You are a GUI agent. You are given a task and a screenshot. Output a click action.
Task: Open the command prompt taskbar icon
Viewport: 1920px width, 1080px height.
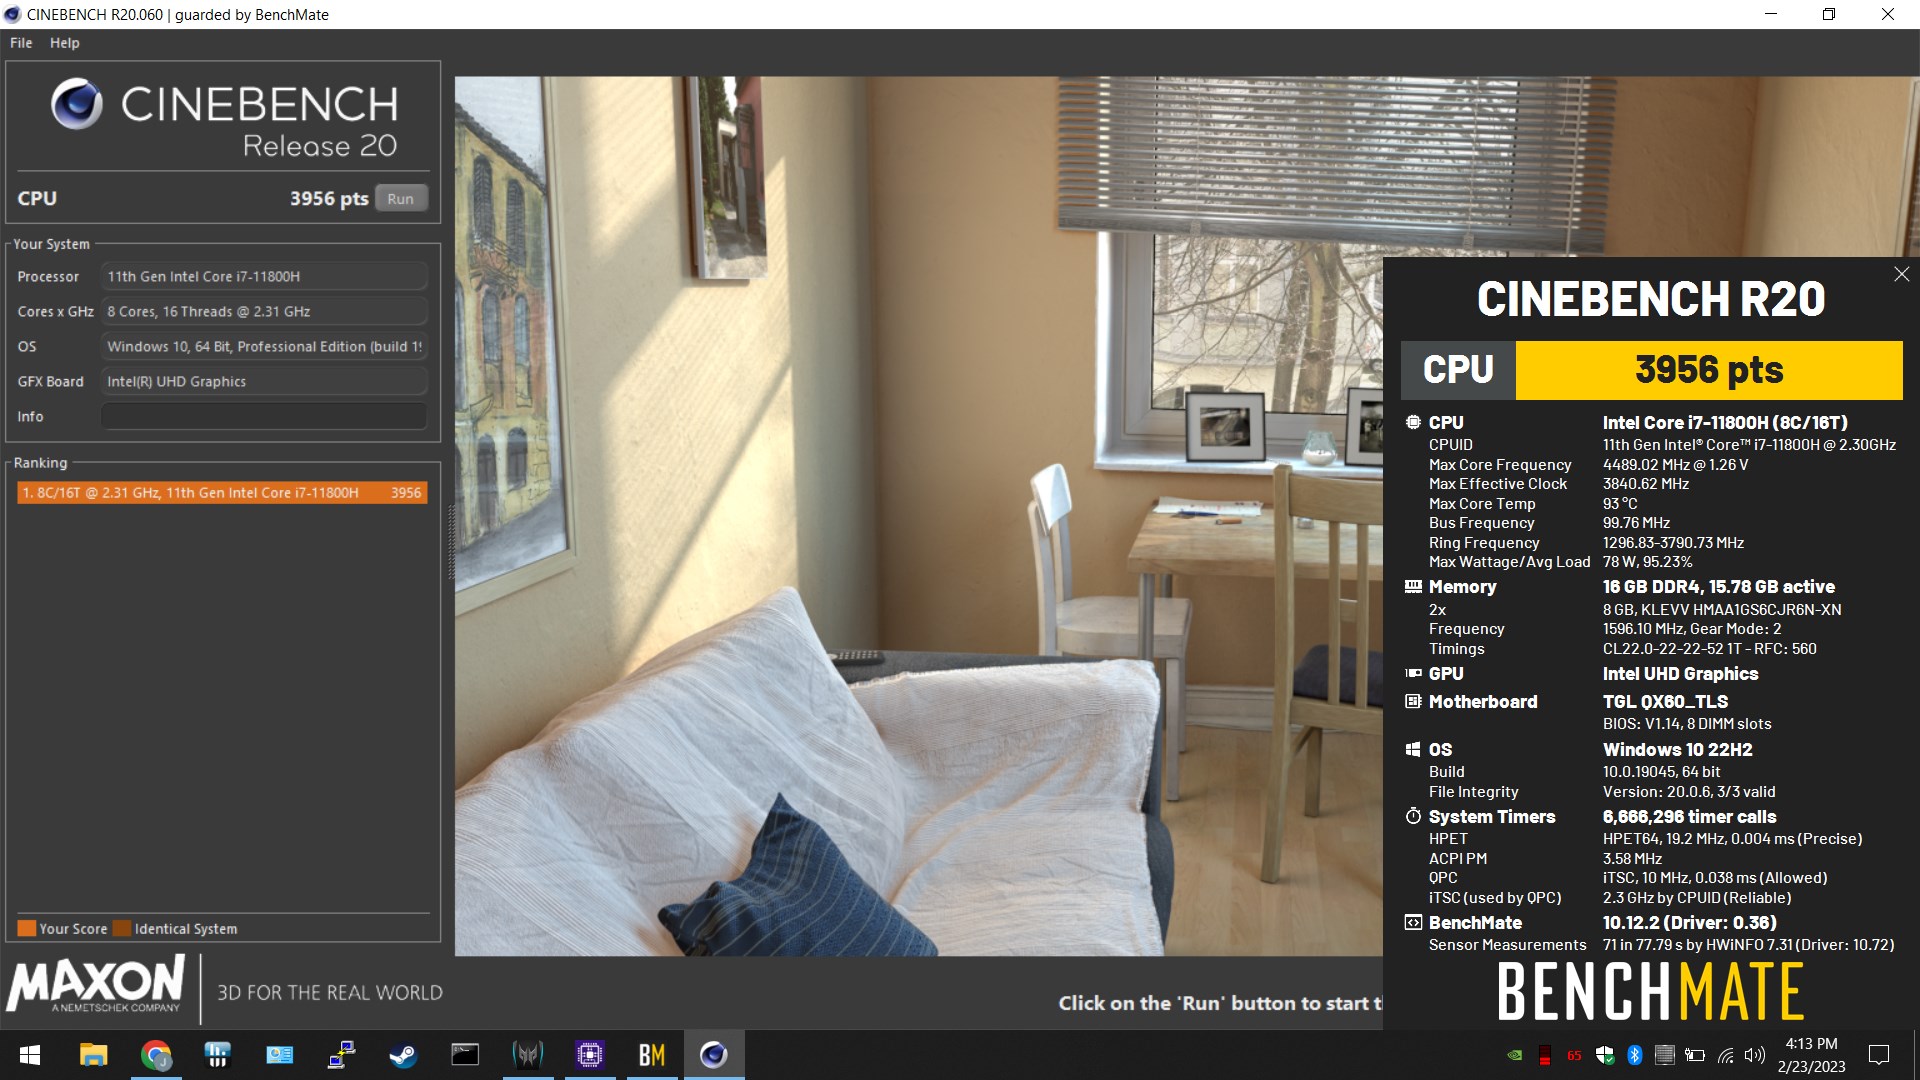[x=465, y=1055]
